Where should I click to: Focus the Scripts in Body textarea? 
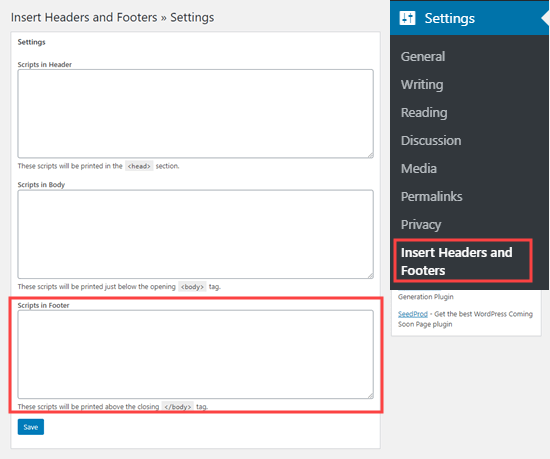[x=195, y=234]
